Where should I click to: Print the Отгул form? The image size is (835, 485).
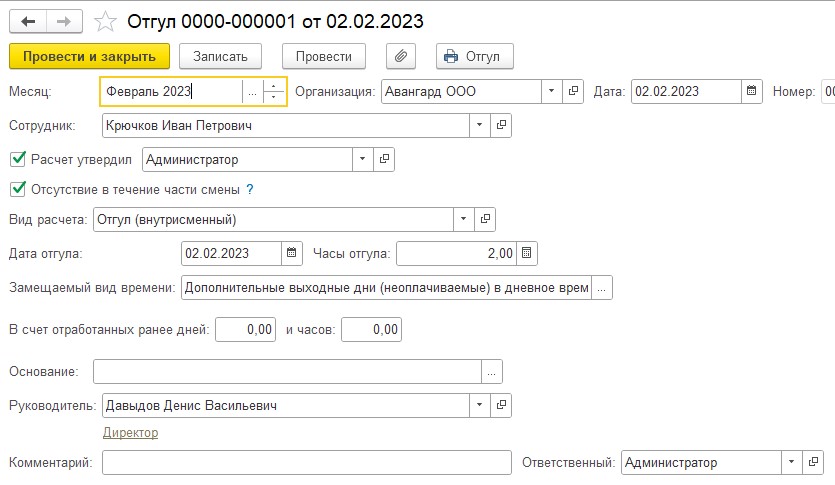point(474,56)
